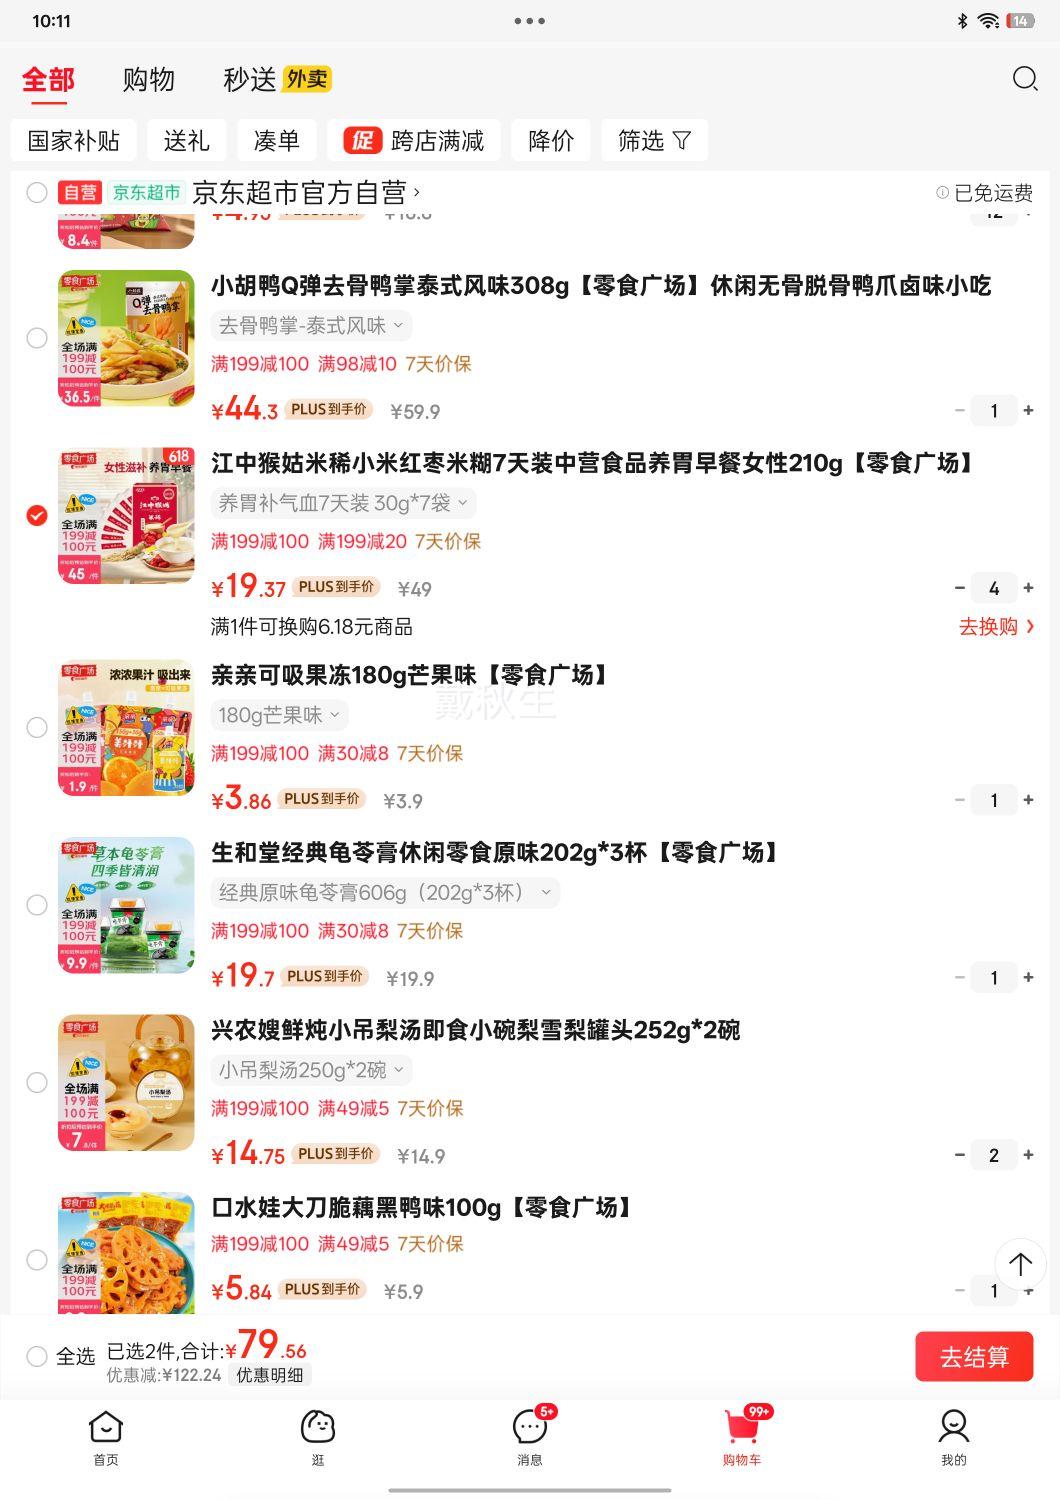Switch to the 秒送 外卖 tab
This screenshot has height=1500, width=1060.
click(277, 80)
